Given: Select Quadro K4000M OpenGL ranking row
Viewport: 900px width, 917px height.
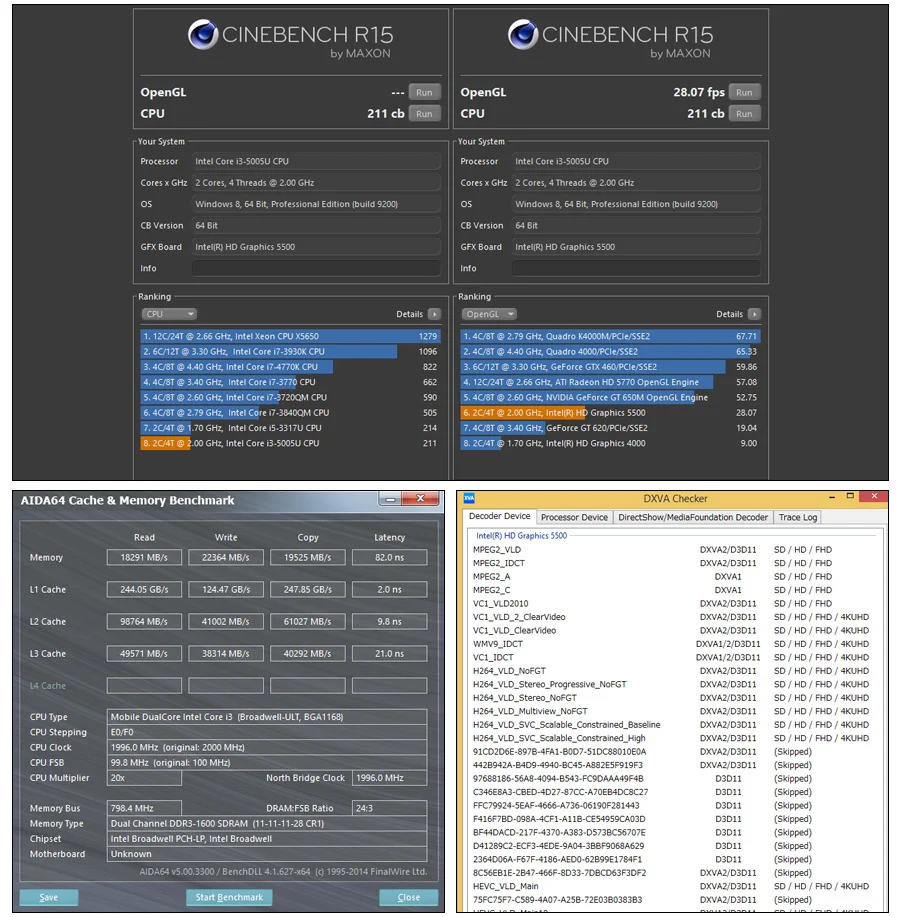Looking at the screenshot, I should [610, 336].
